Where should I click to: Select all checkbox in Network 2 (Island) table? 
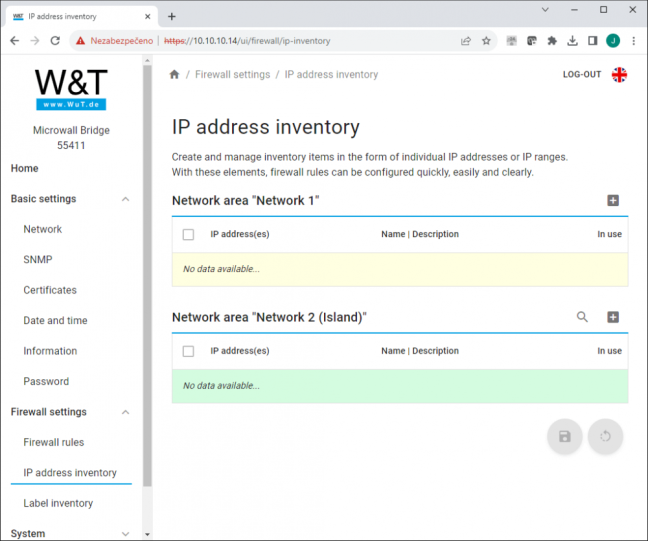(188, 351)
